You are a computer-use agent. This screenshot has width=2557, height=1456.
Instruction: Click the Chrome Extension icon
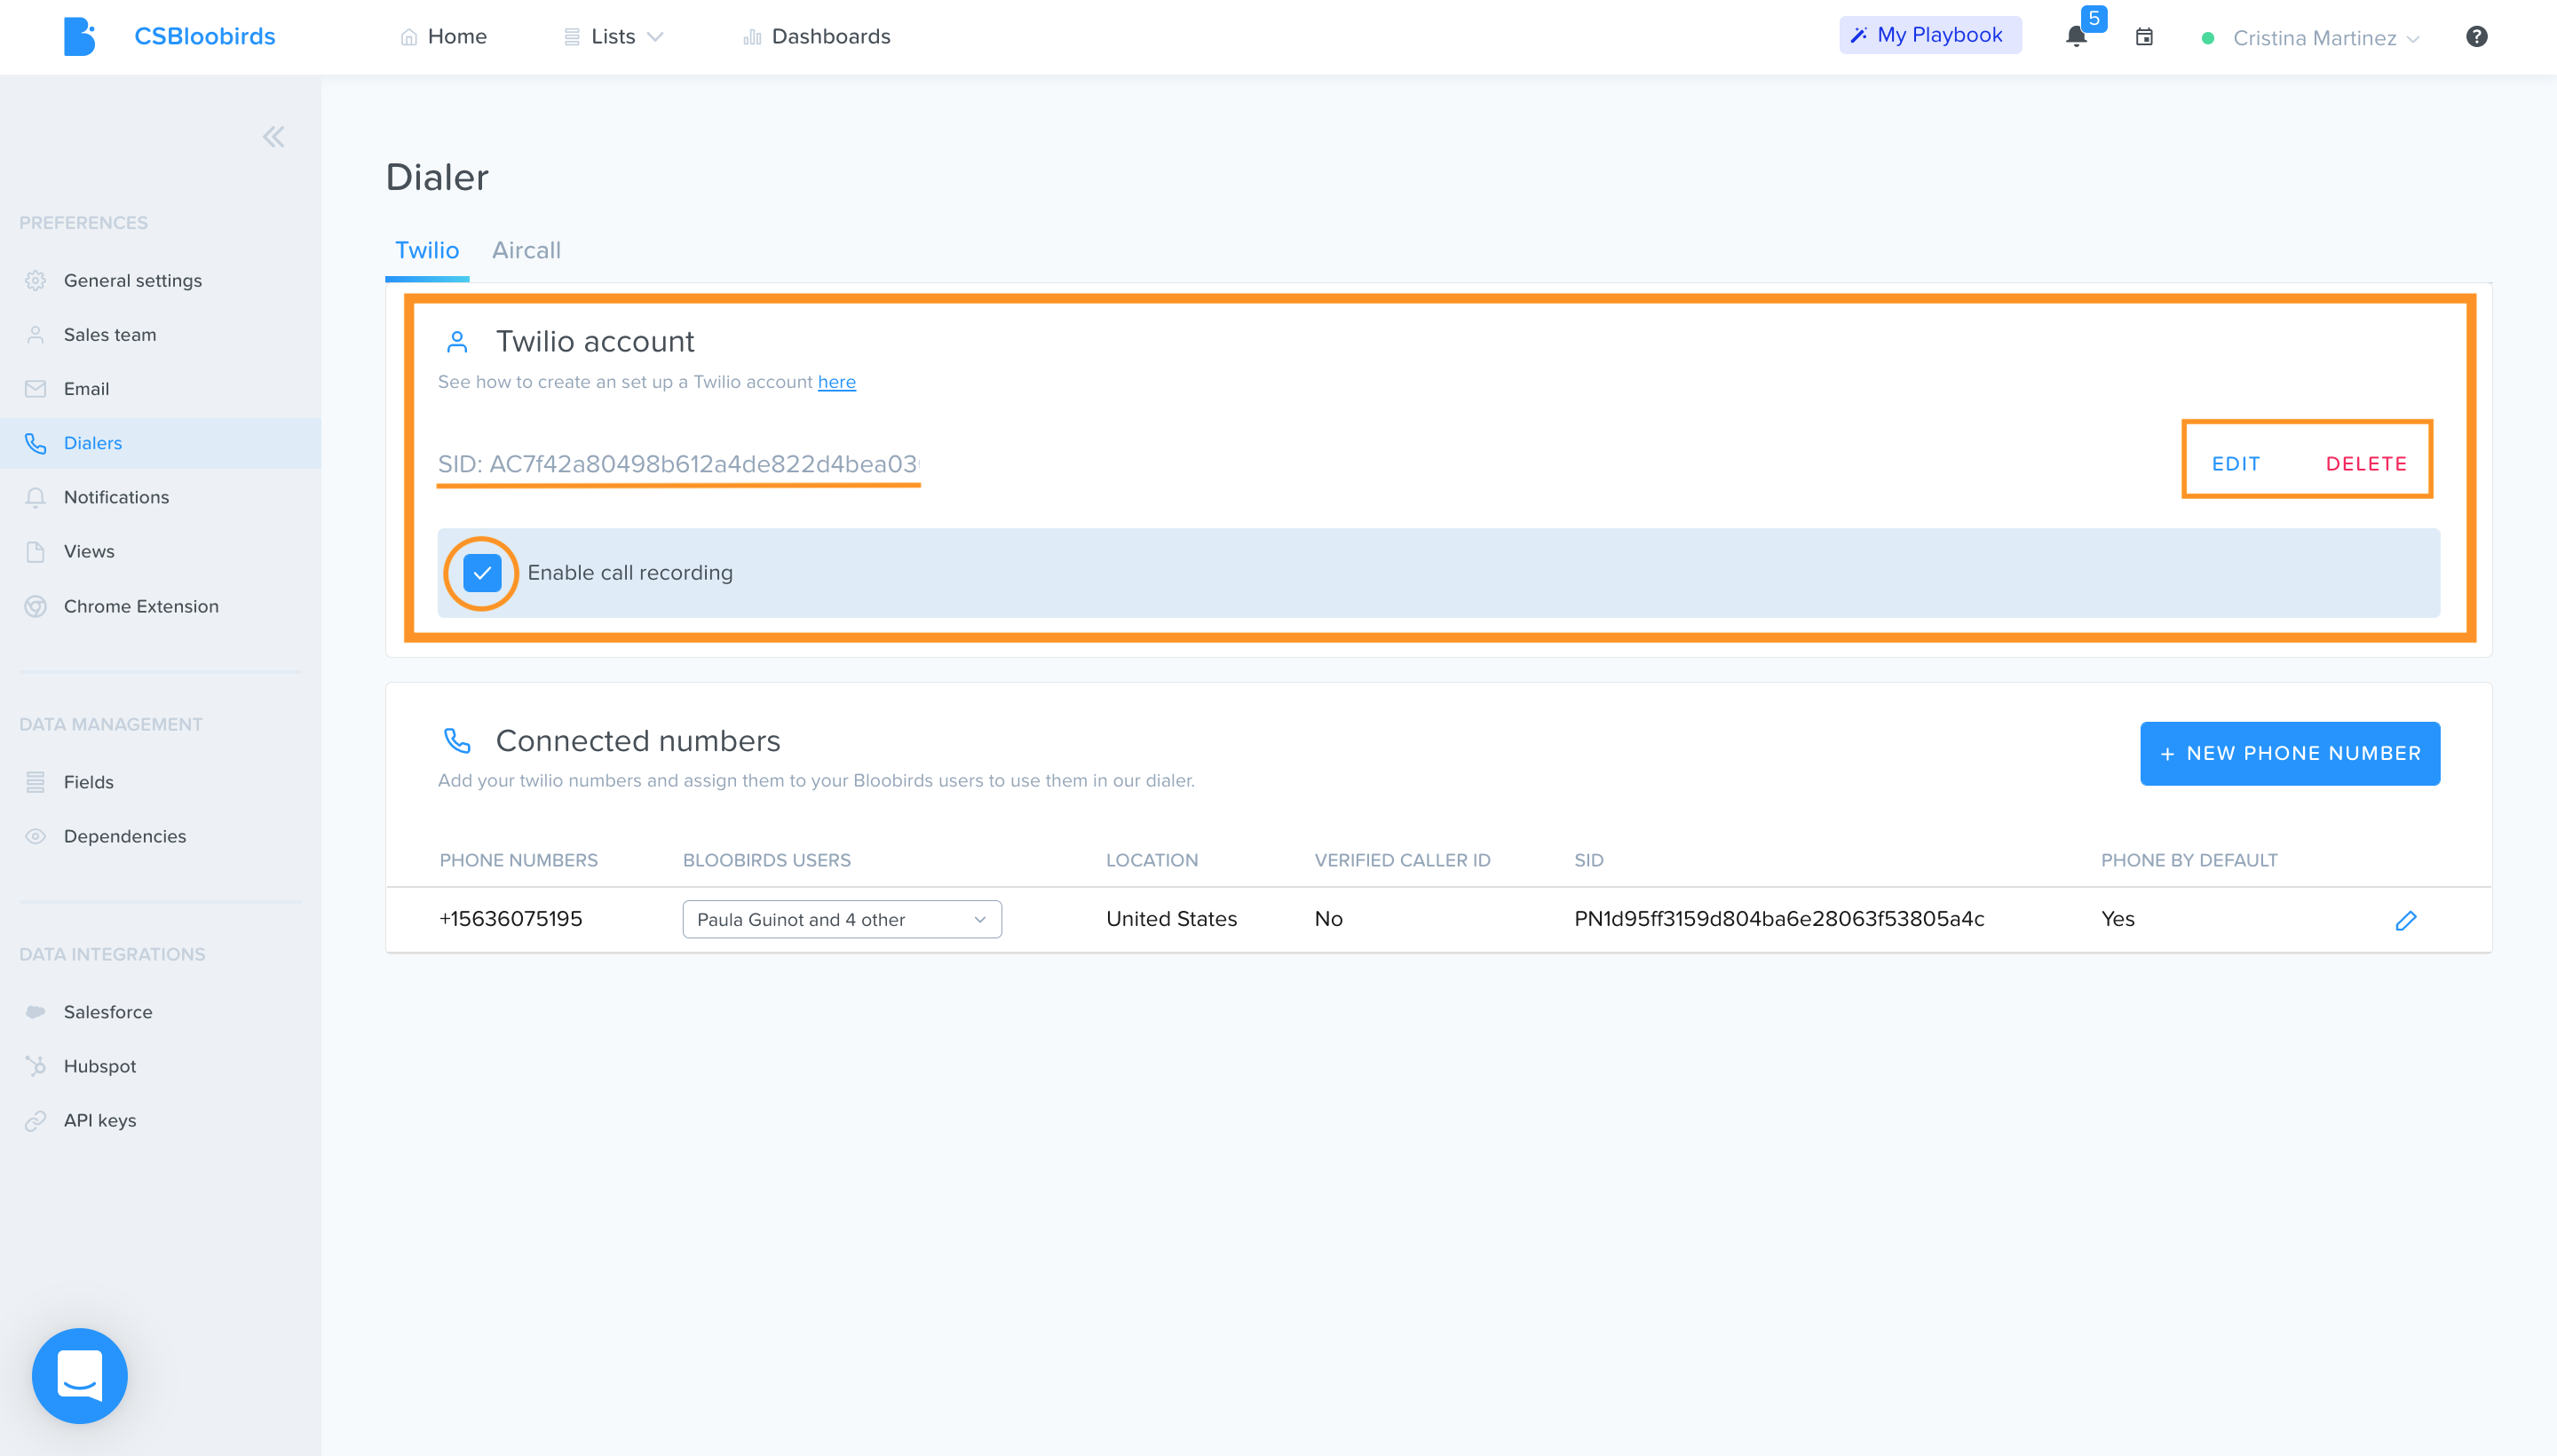[36, 606]
